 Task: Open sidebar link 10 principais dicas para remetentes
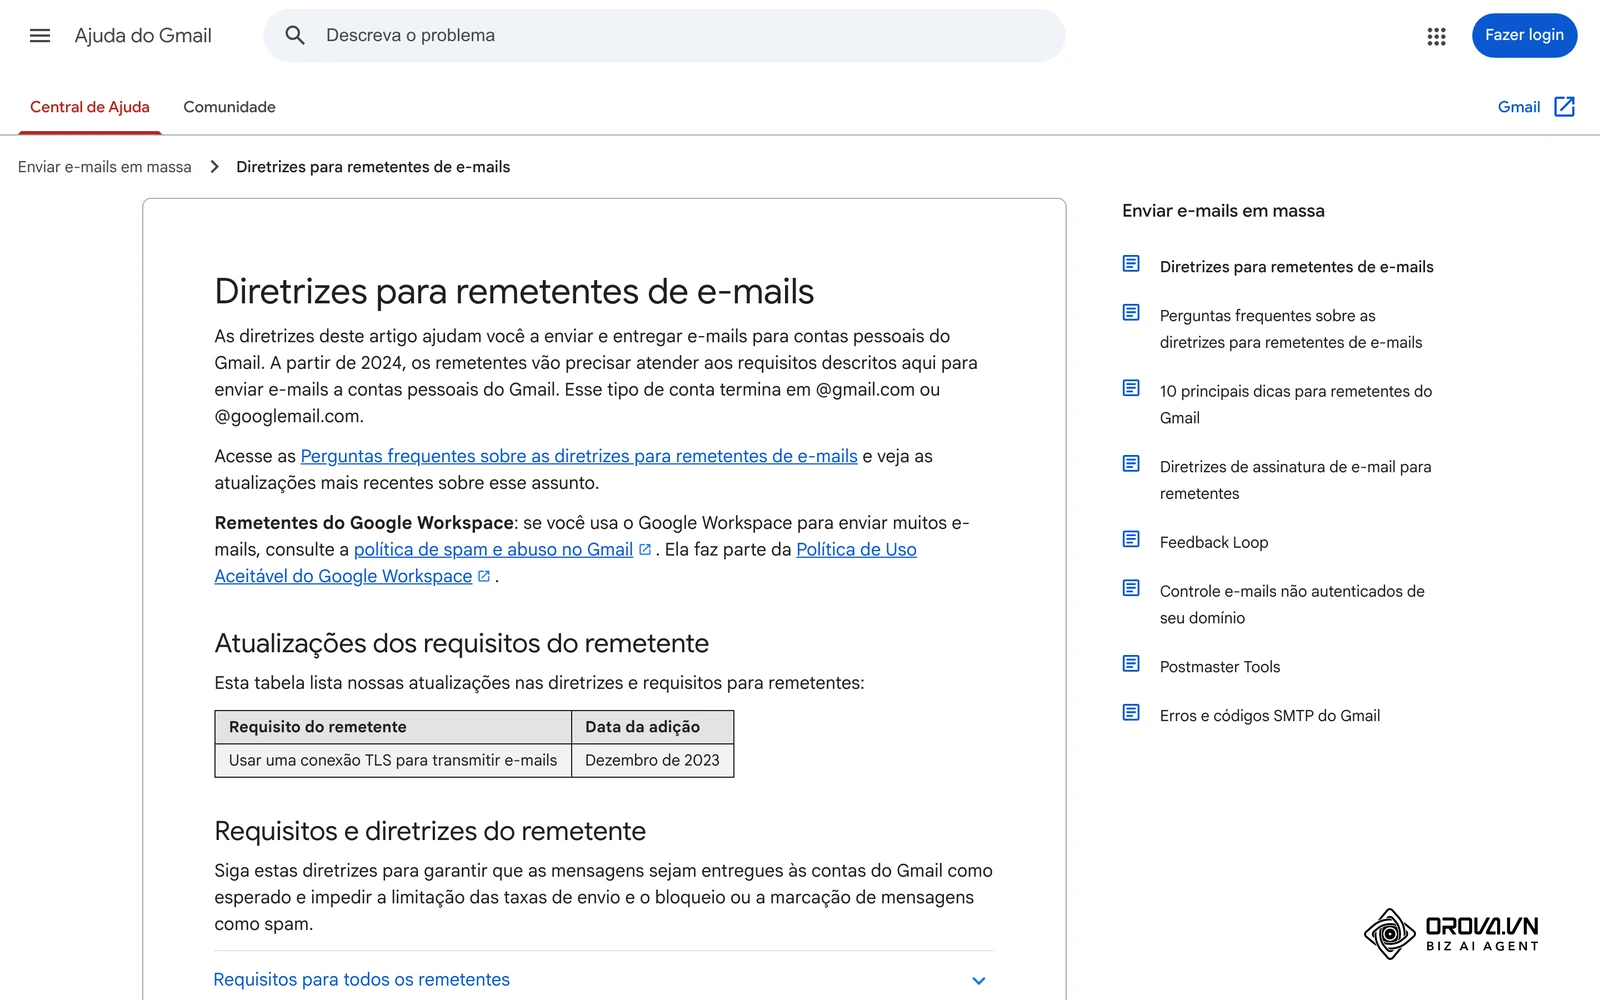[1296, 404]
